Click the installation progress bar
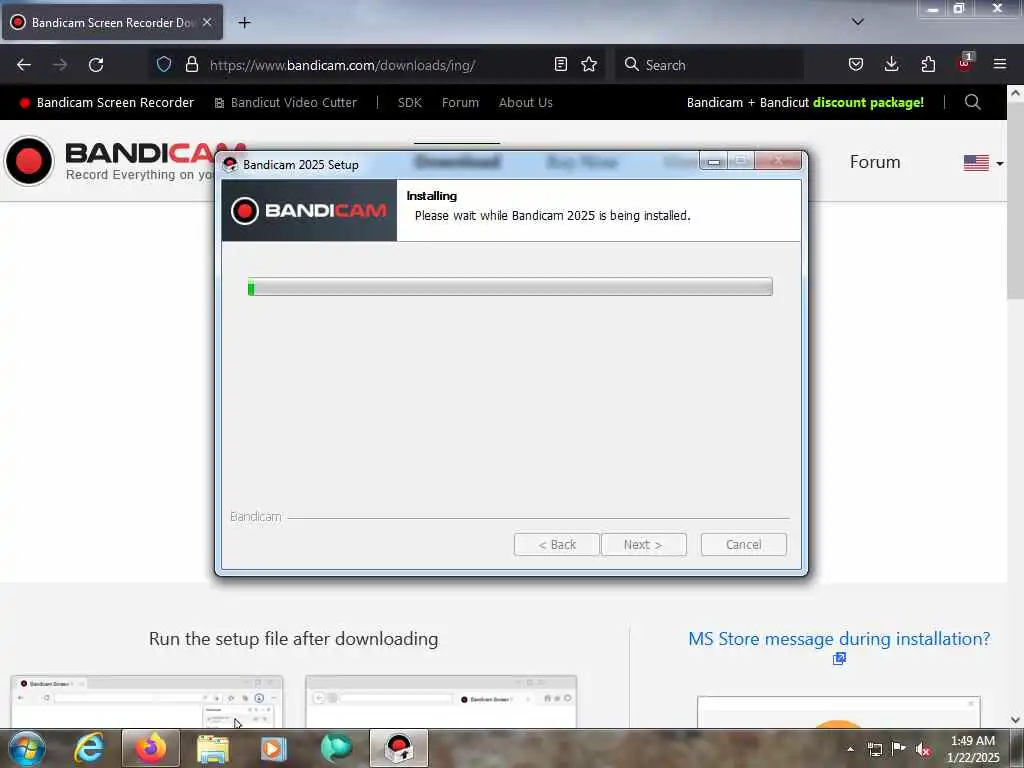Screen dimensions: 1024x768 [x=510, y=287]
